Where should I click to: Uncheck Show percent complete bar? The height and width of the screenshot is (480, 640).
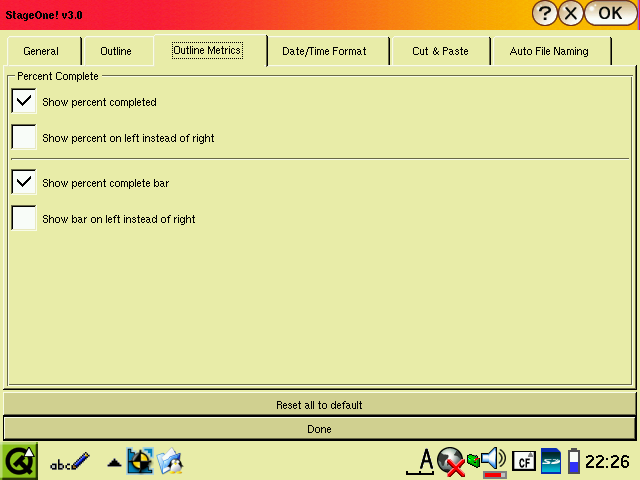tap(24, 182)
